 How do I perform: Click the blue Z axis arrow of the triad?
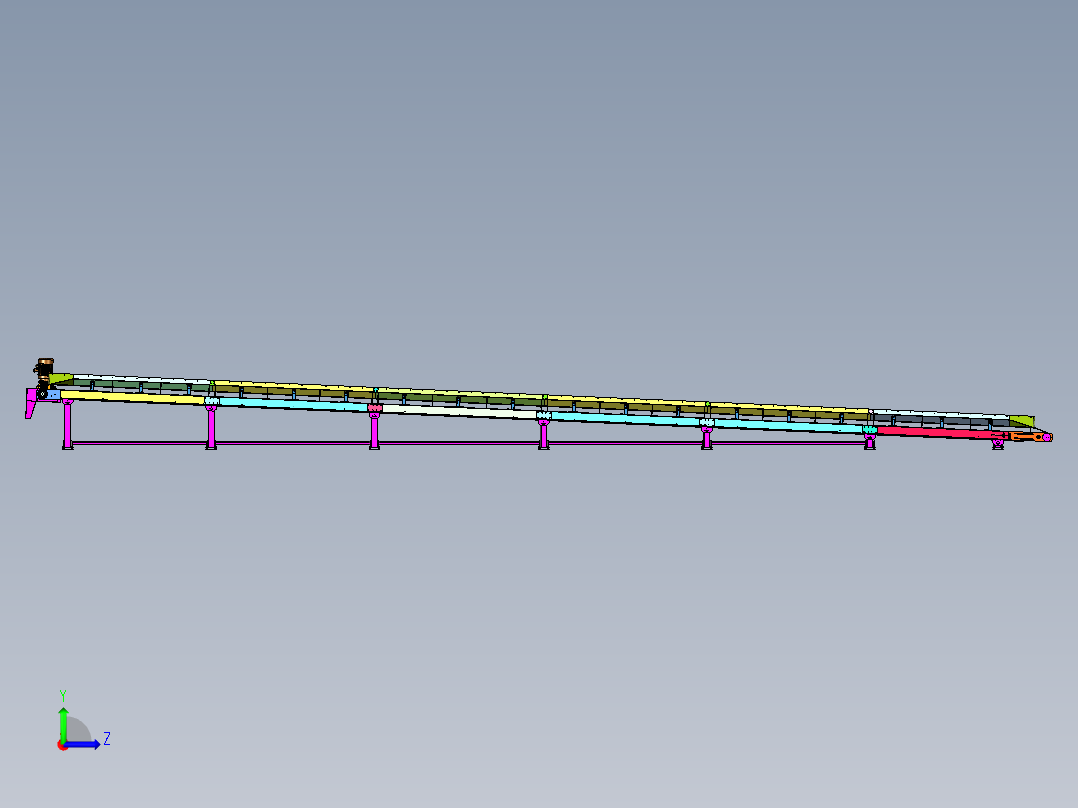84,744
